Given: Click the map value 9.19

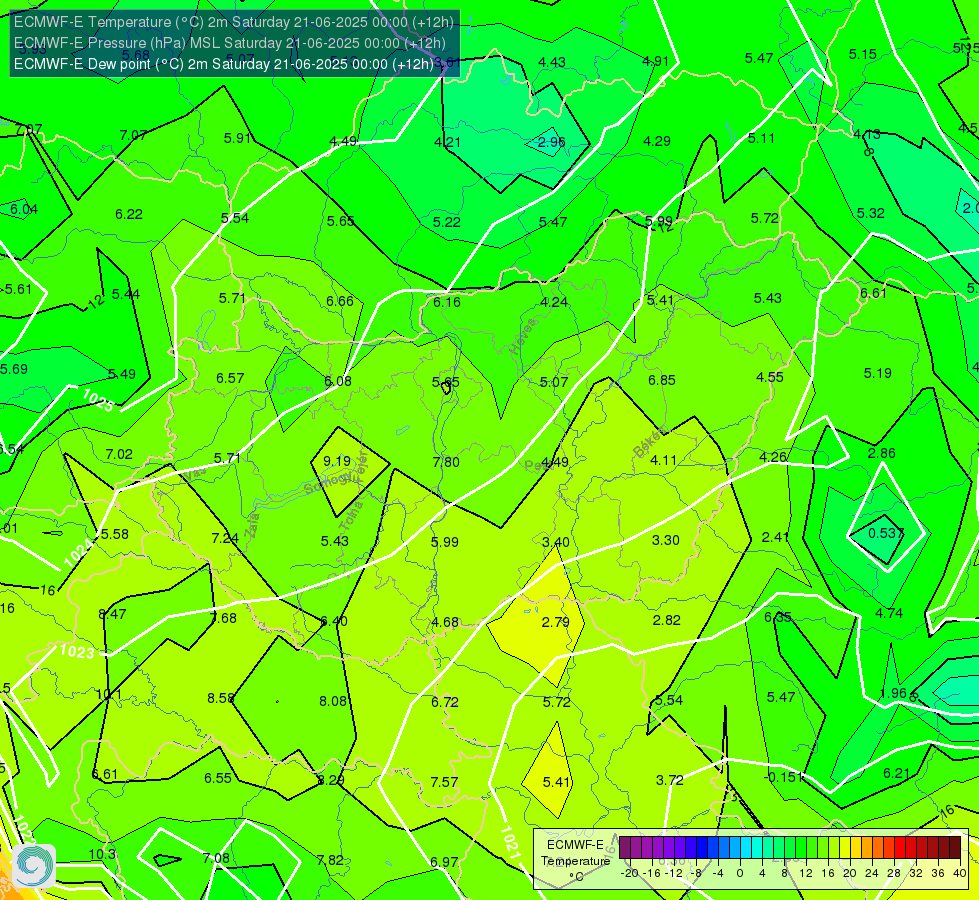Looking at the screenshot, I should tap(337, 461).
